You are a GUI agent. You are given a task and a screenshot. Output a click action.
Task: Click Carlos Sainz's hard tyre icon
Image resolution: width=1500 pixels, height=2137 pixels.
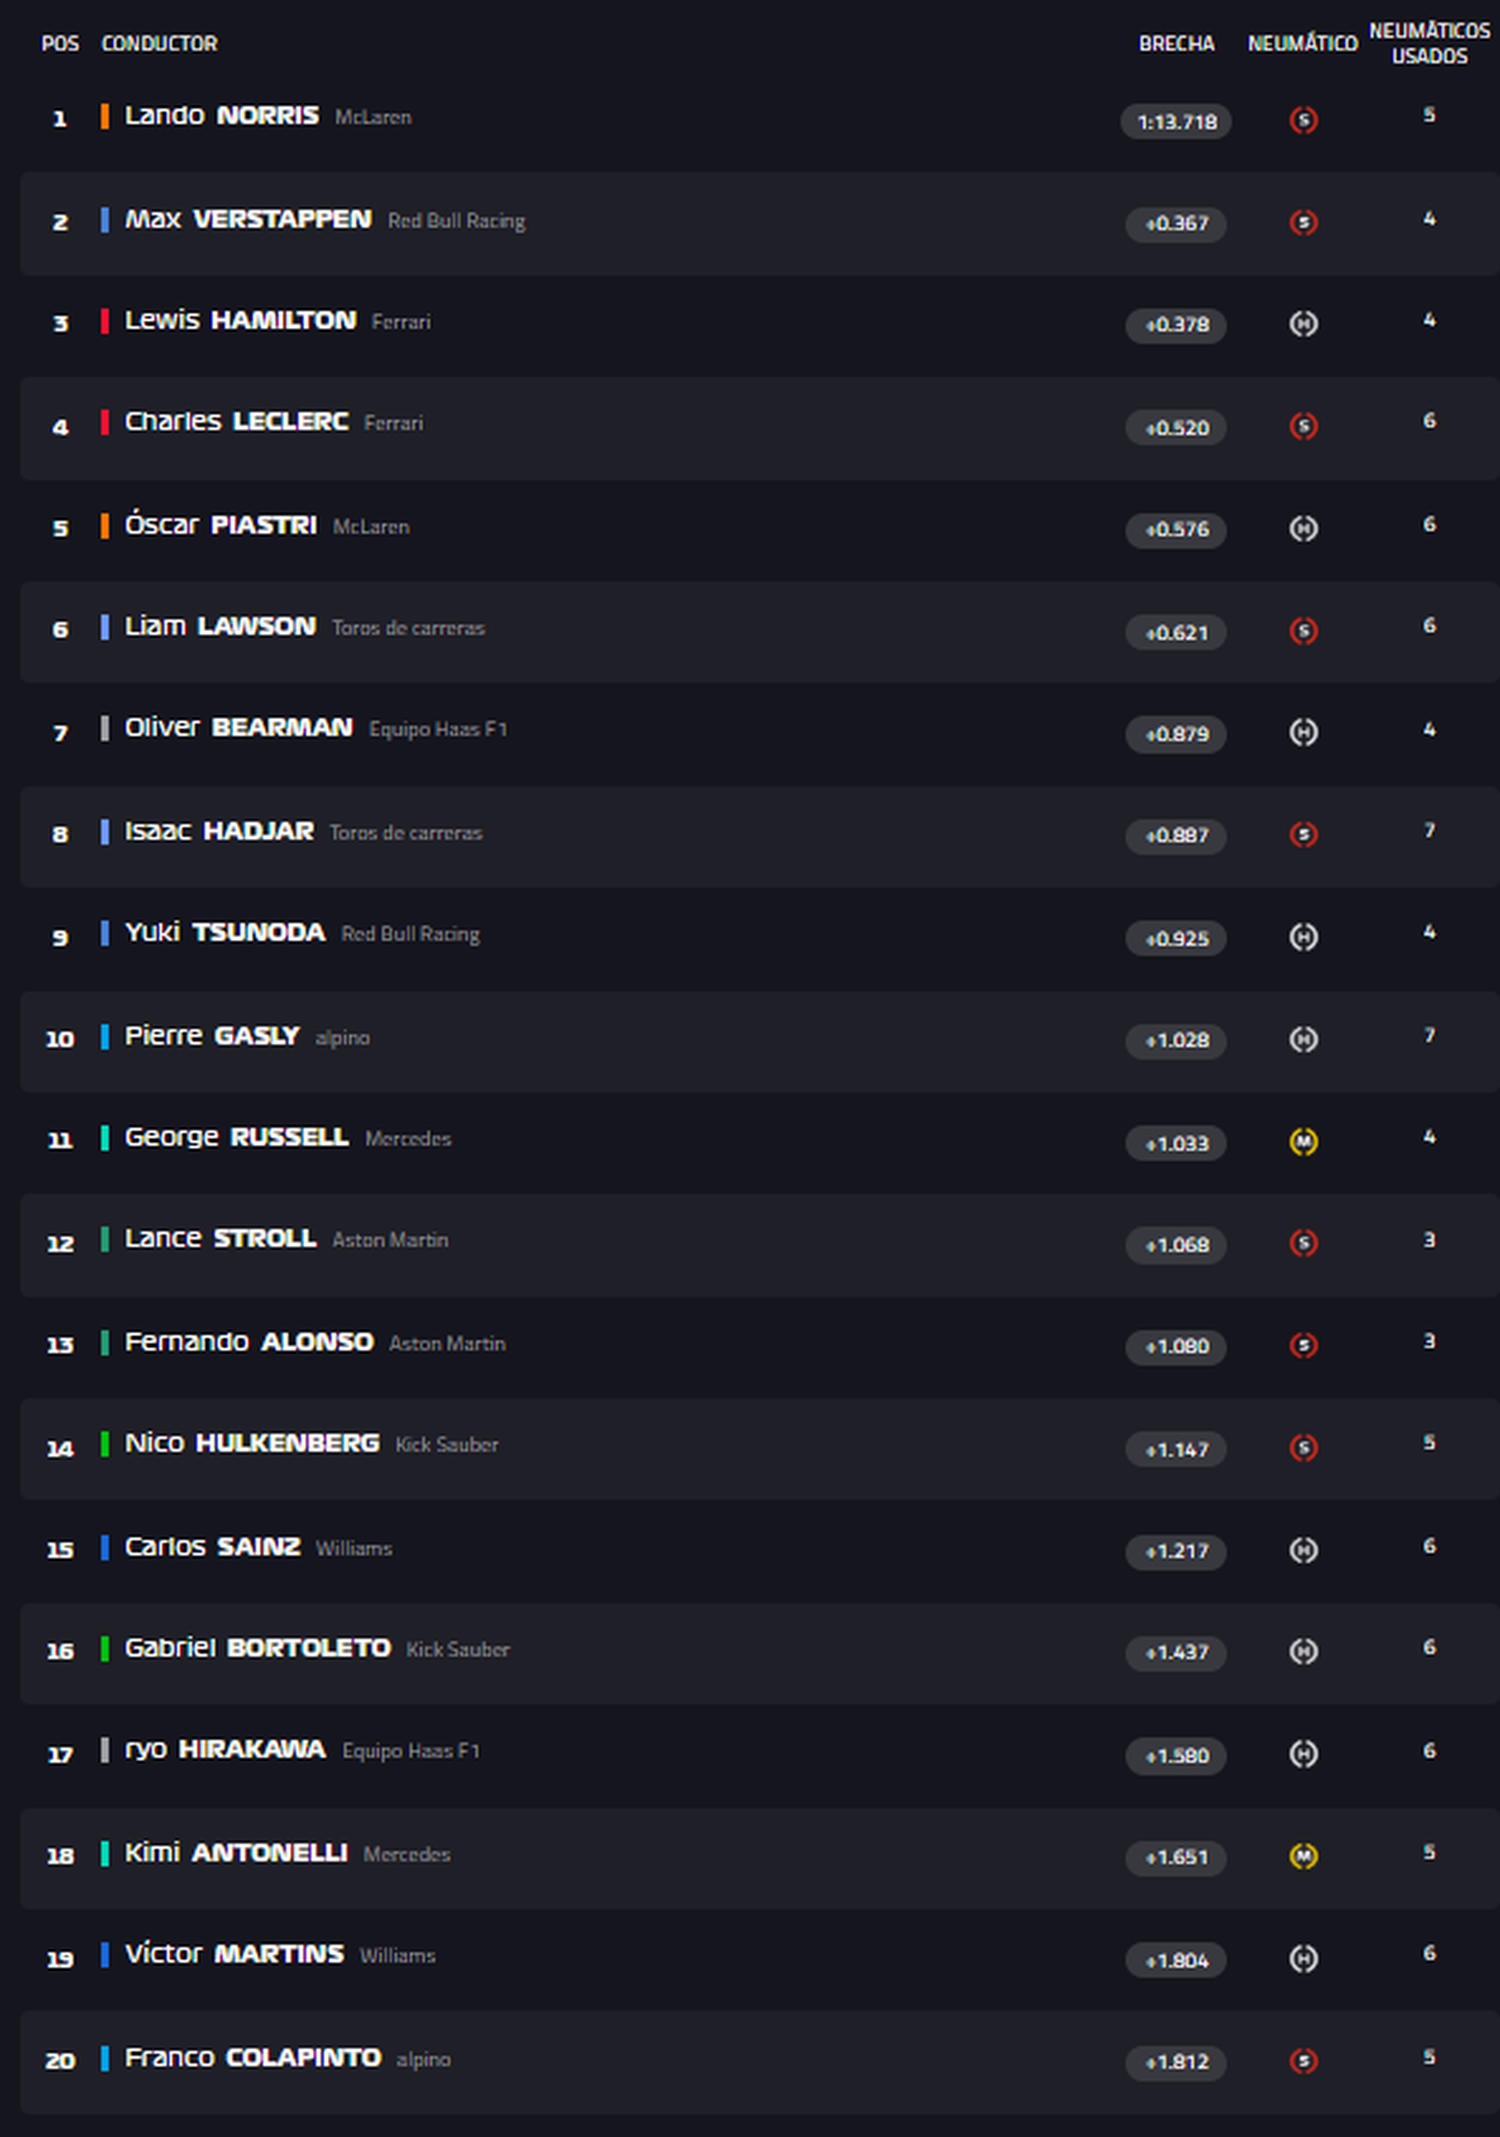point(1303,1550)
